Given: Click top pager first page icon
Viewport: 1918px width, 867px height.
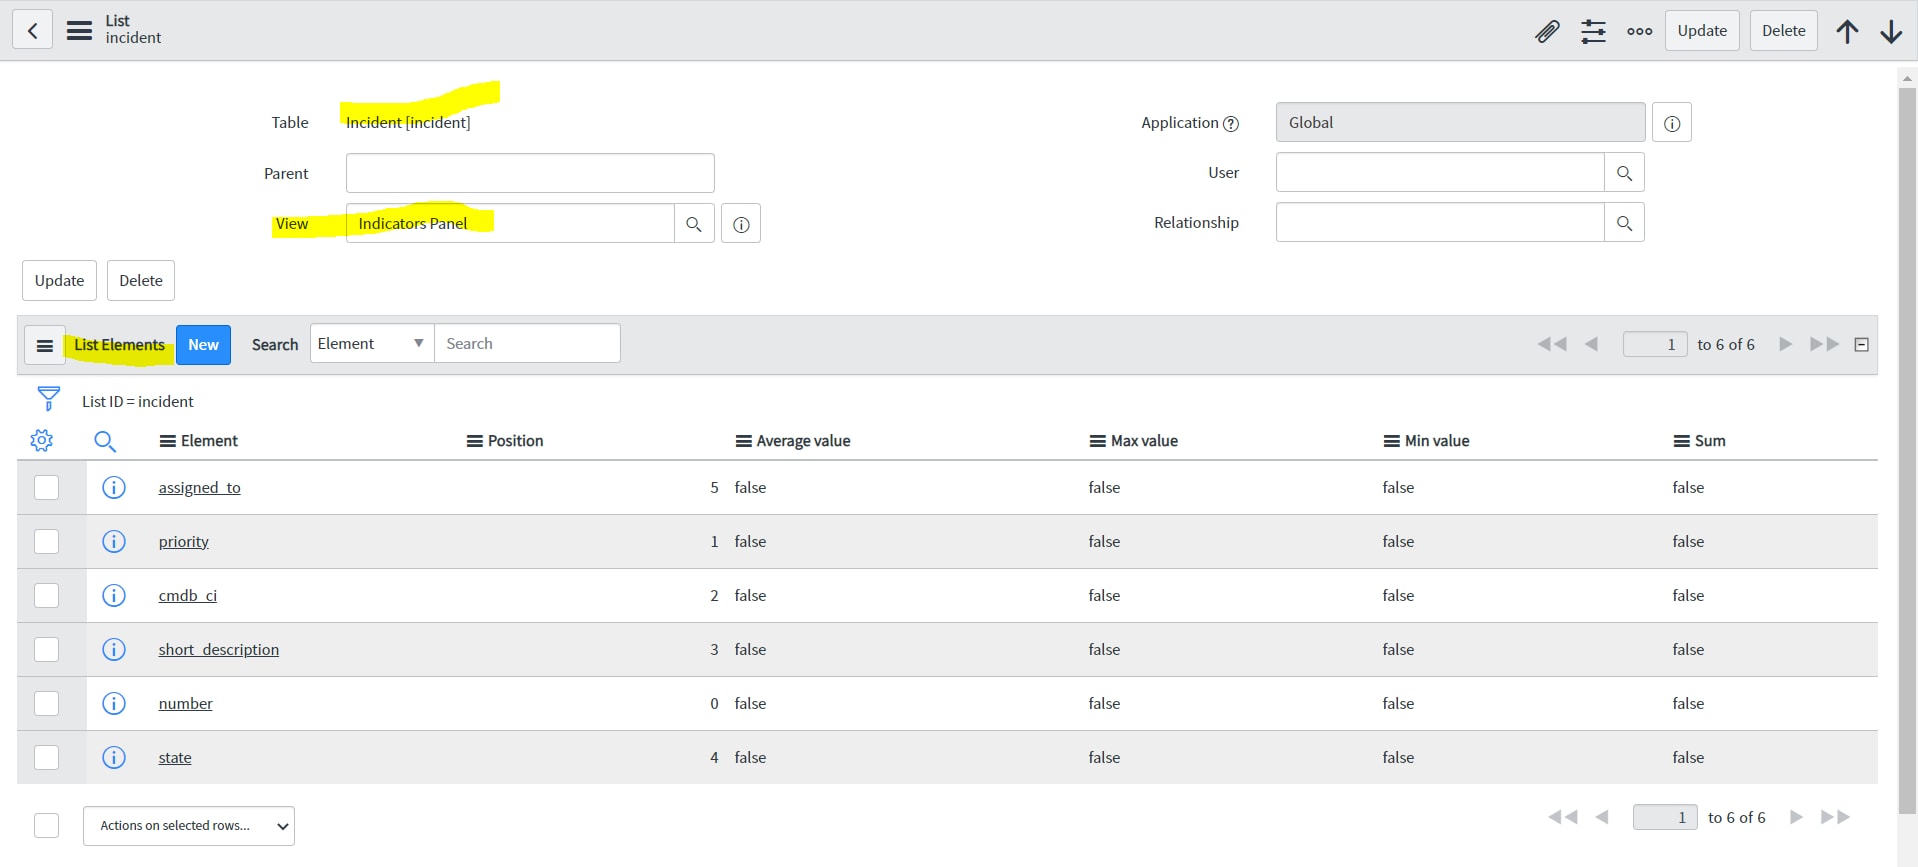Looking at the screenshot, I should [x=1552, y=344].
